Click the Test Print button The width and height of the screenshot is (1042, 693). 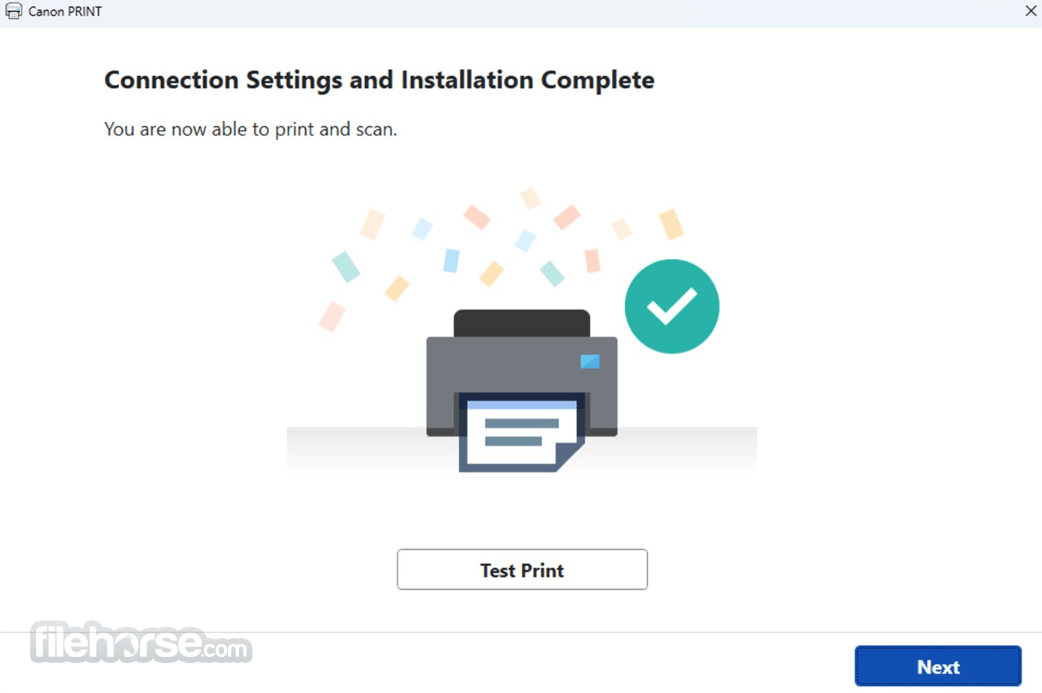522,569
